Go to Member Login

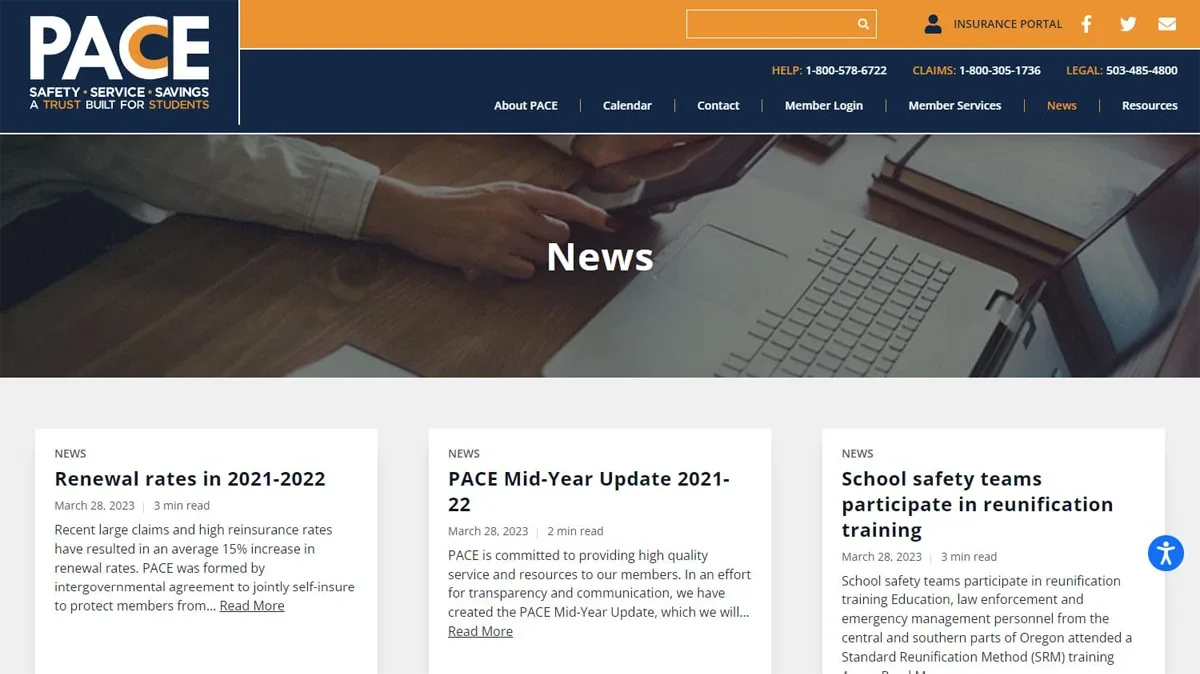824,105
